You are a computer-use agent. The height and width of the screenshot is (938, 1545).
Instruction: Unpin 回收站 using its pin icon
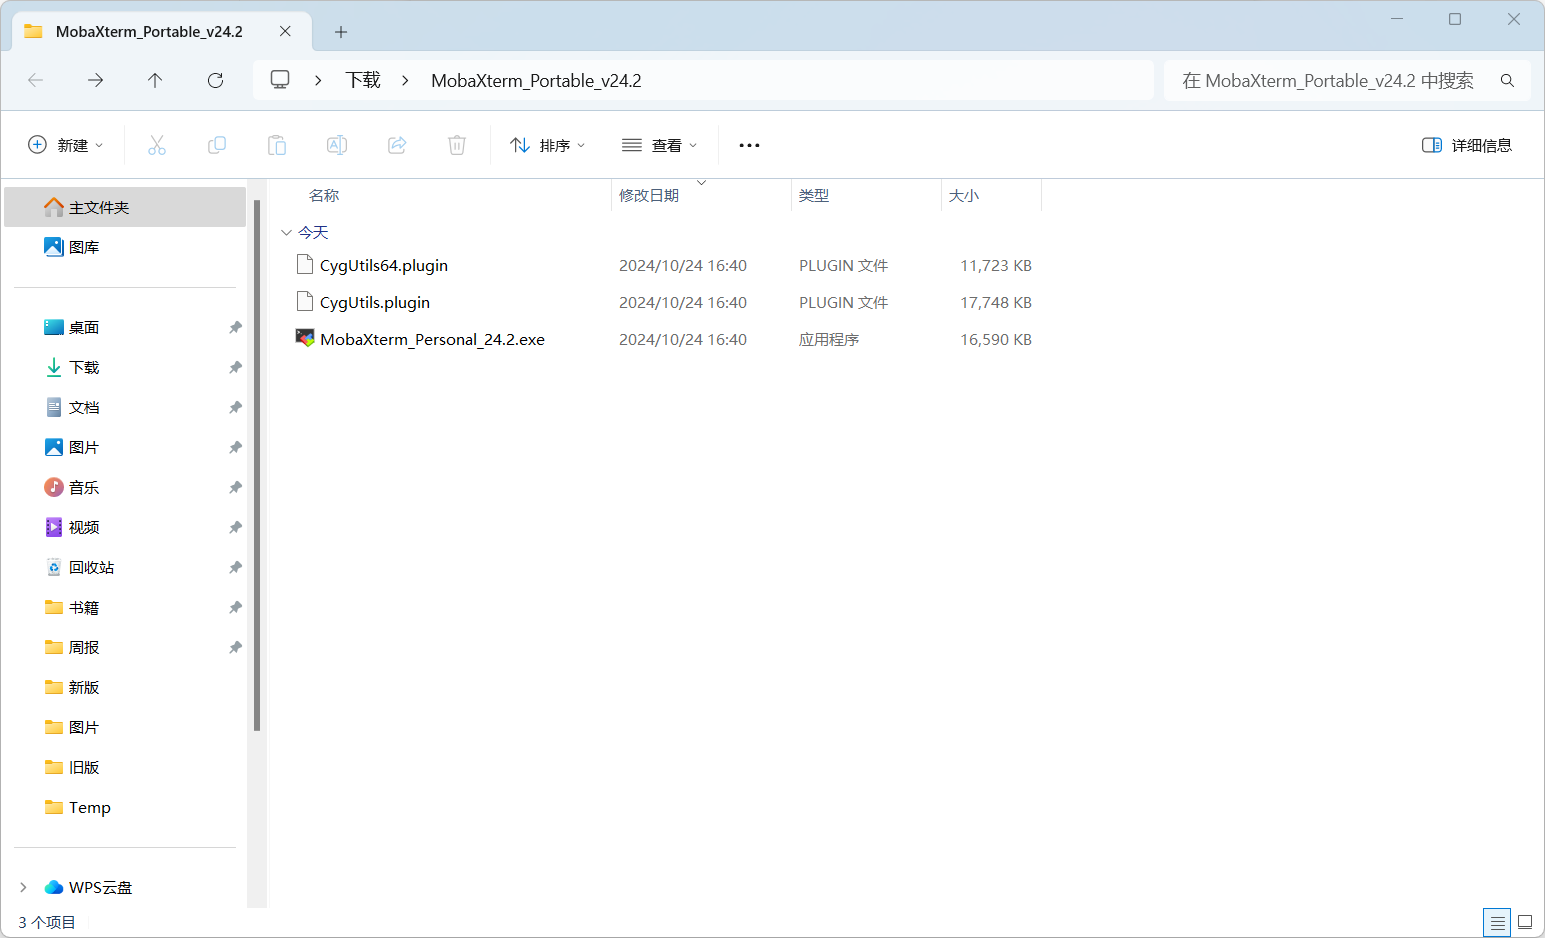[235, 567]
